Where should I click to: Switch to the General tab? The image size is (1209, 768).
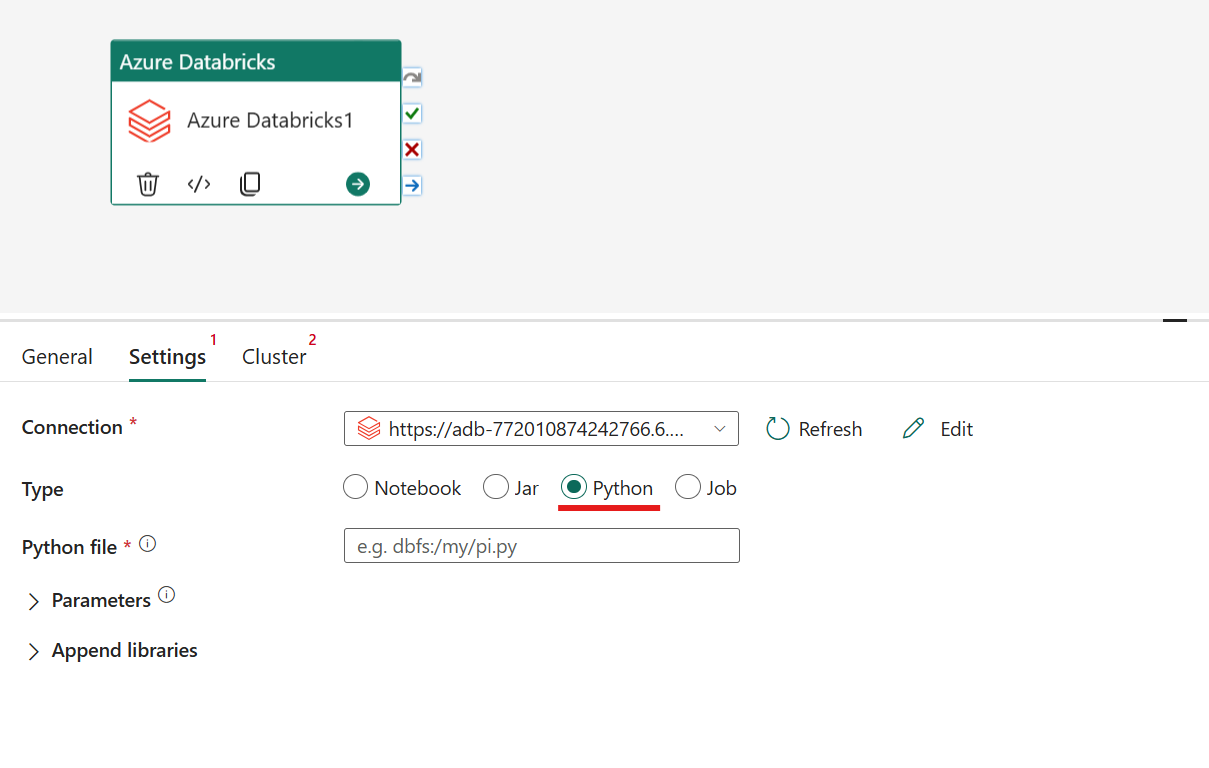pos(57,356)
